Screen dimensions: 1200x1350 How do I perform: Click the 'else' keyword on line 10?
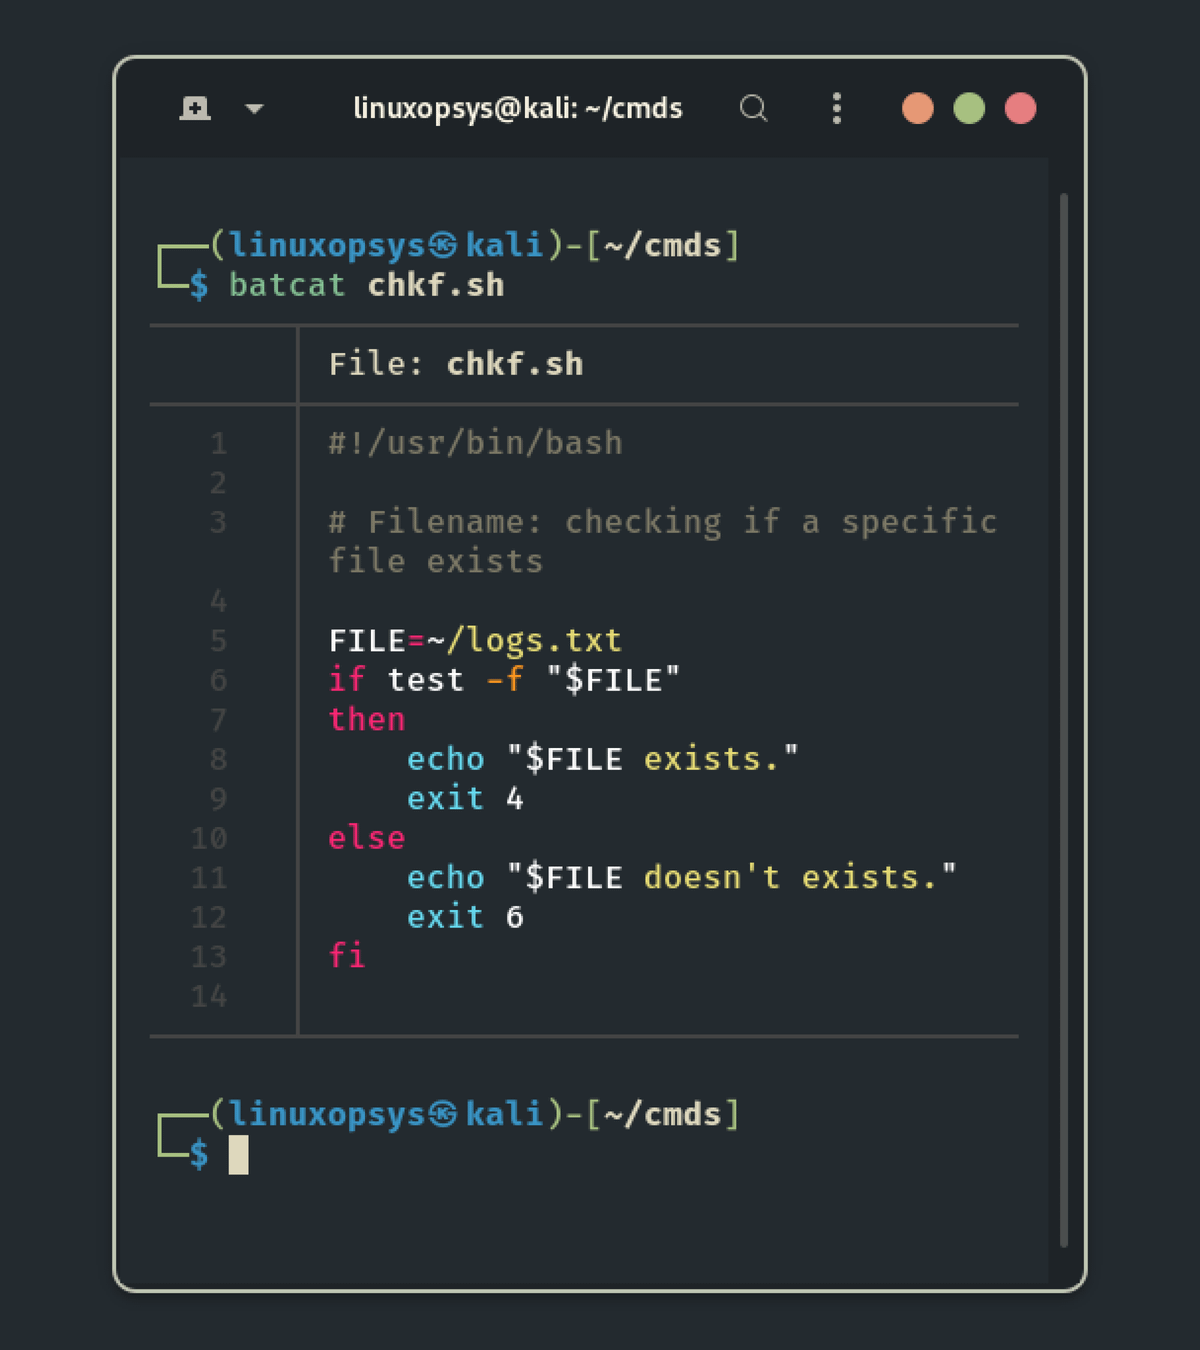(x=367, y=838)
